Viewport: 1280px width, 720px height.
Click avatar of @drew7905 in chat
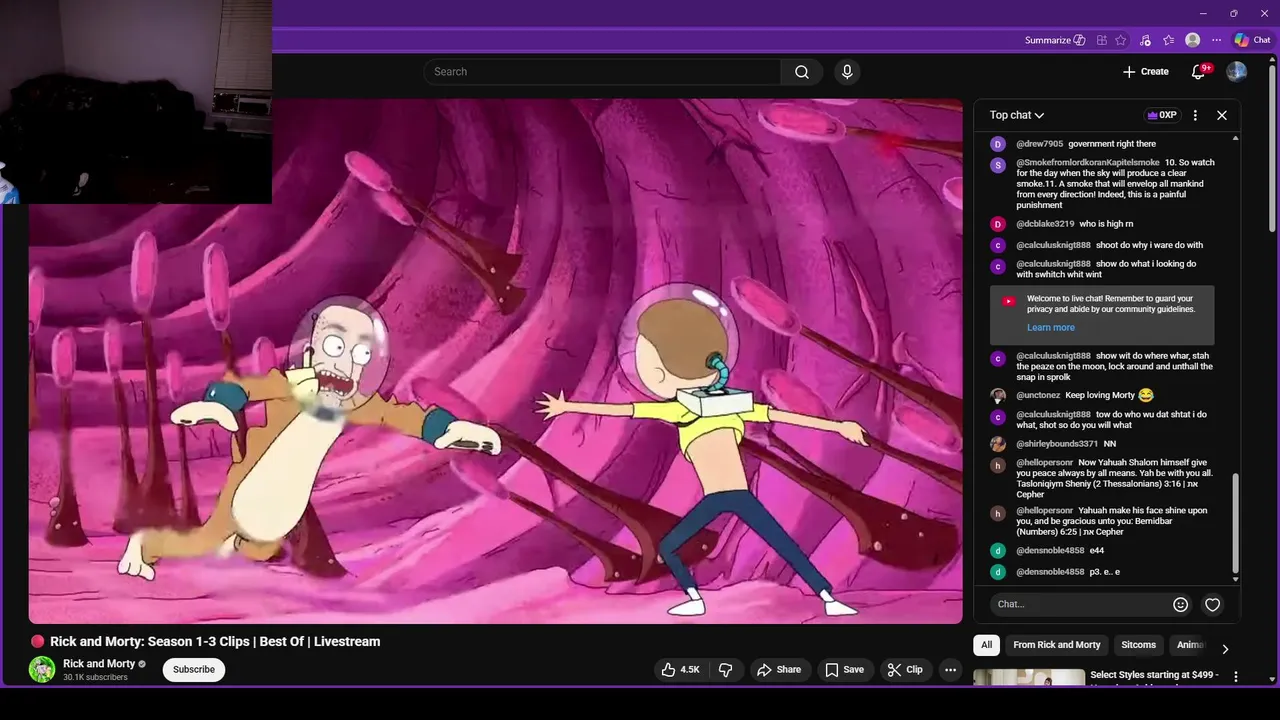[997, 144]
